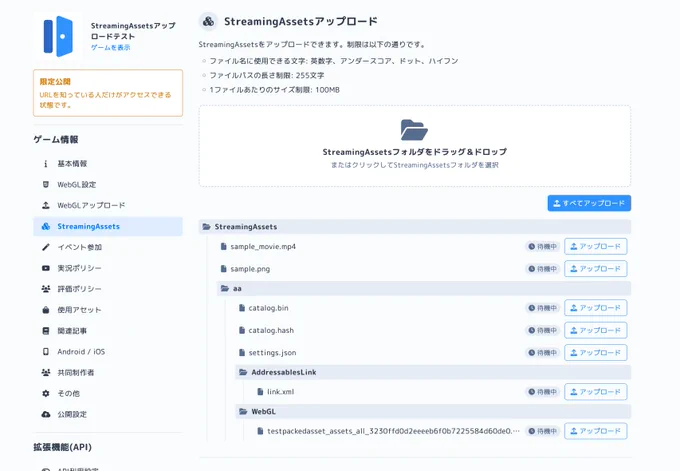This screenshot has width=680, height=471.
Task: Select the sample.png file name
Action: (250, 269)
